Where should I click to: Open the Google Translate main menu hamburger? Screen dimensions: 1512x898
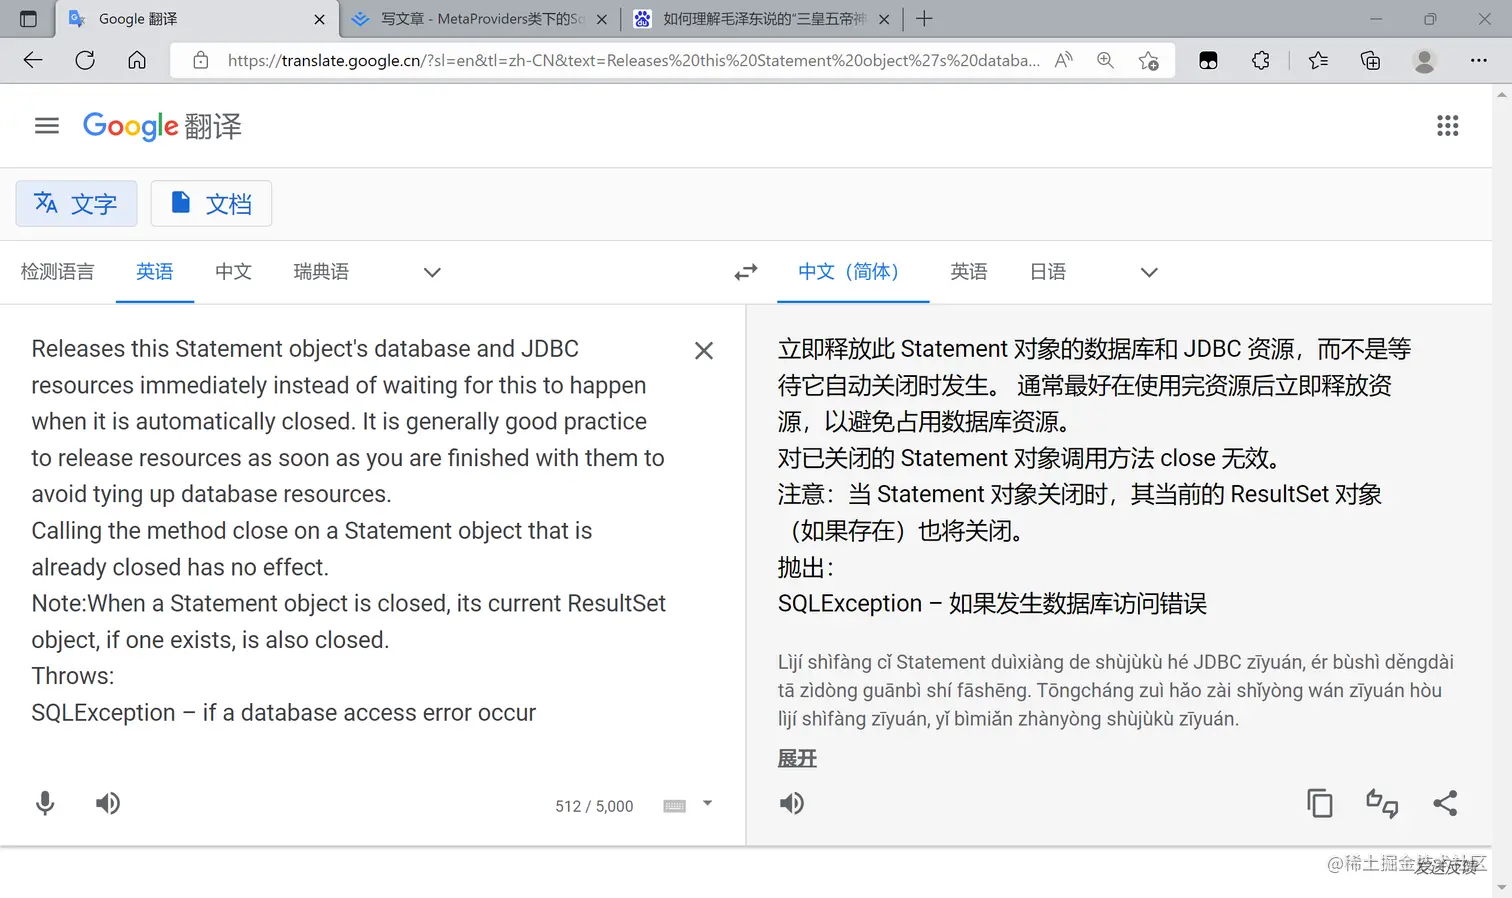pyautogui.click(x=47, y=125)
